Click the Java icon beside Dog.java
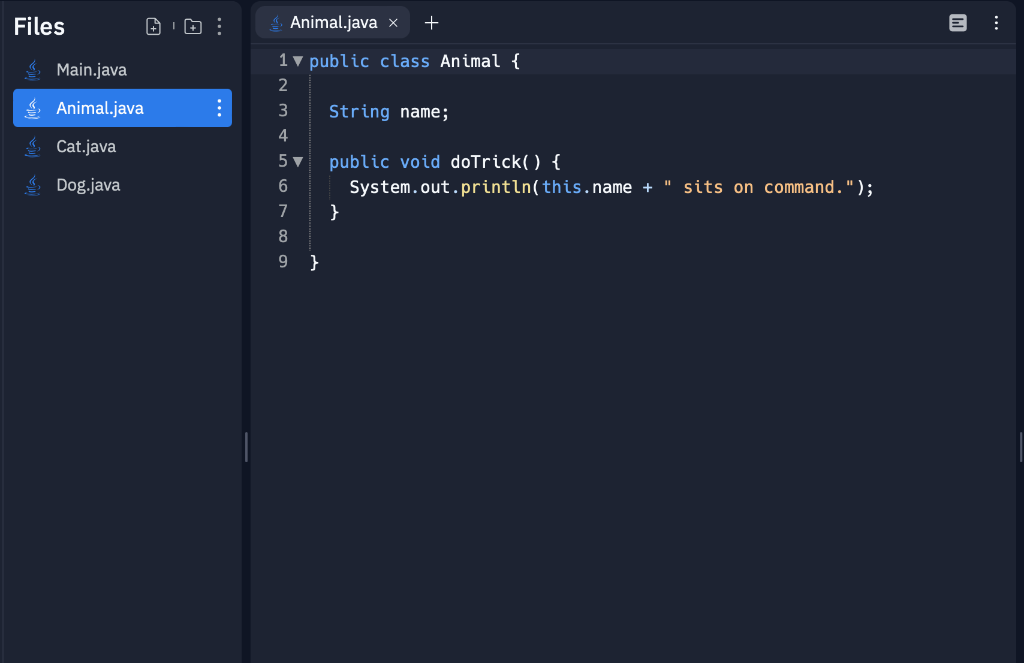 click(33, 184)
